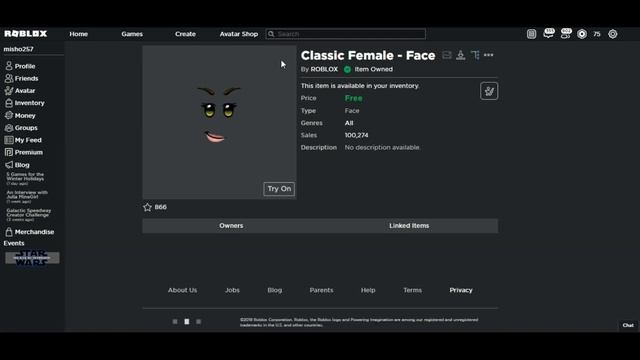Open the three-dots more options menu
Viewport: 640px width, 360px height.
coord(489,55)
